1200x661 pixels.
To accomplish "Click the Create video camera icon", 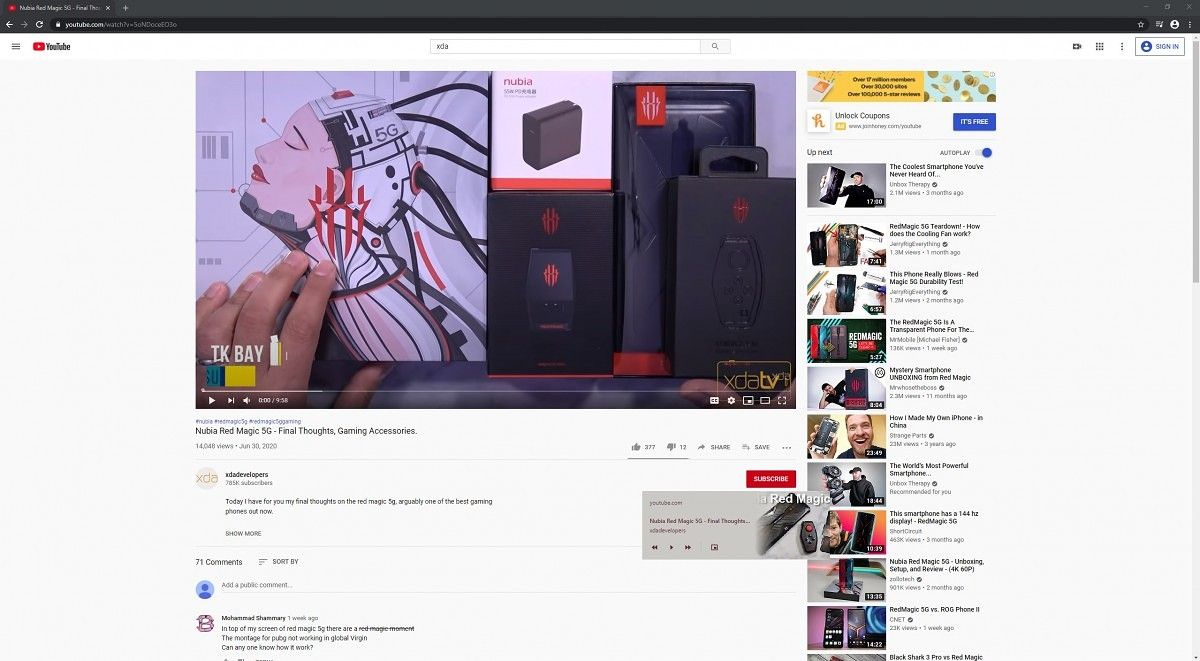I will [1077, 46].
